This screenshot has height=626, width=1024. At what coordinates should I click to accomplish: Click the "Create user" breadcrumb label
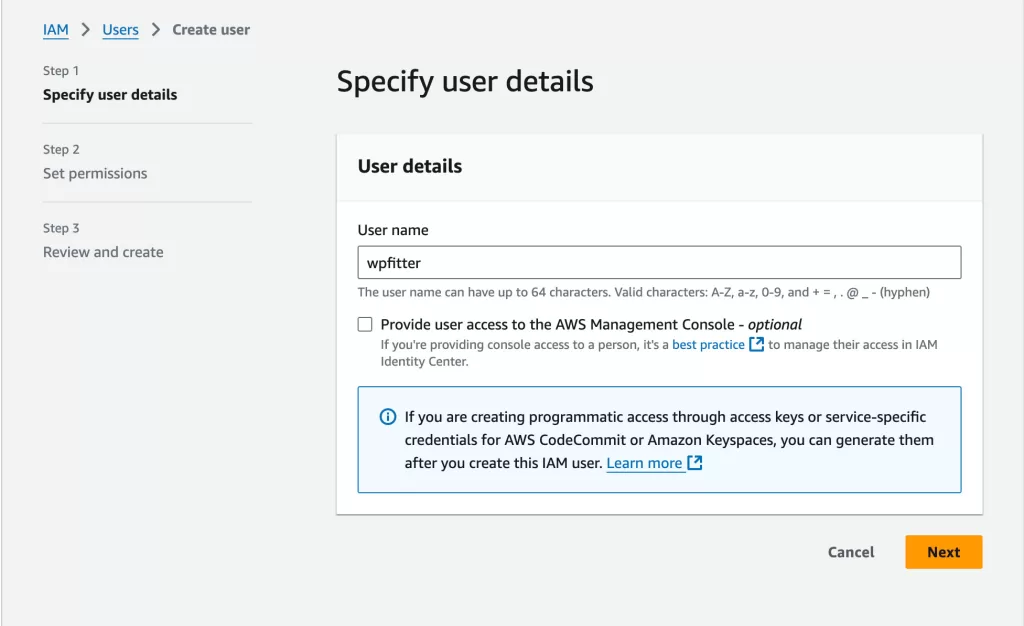(211, 30)
